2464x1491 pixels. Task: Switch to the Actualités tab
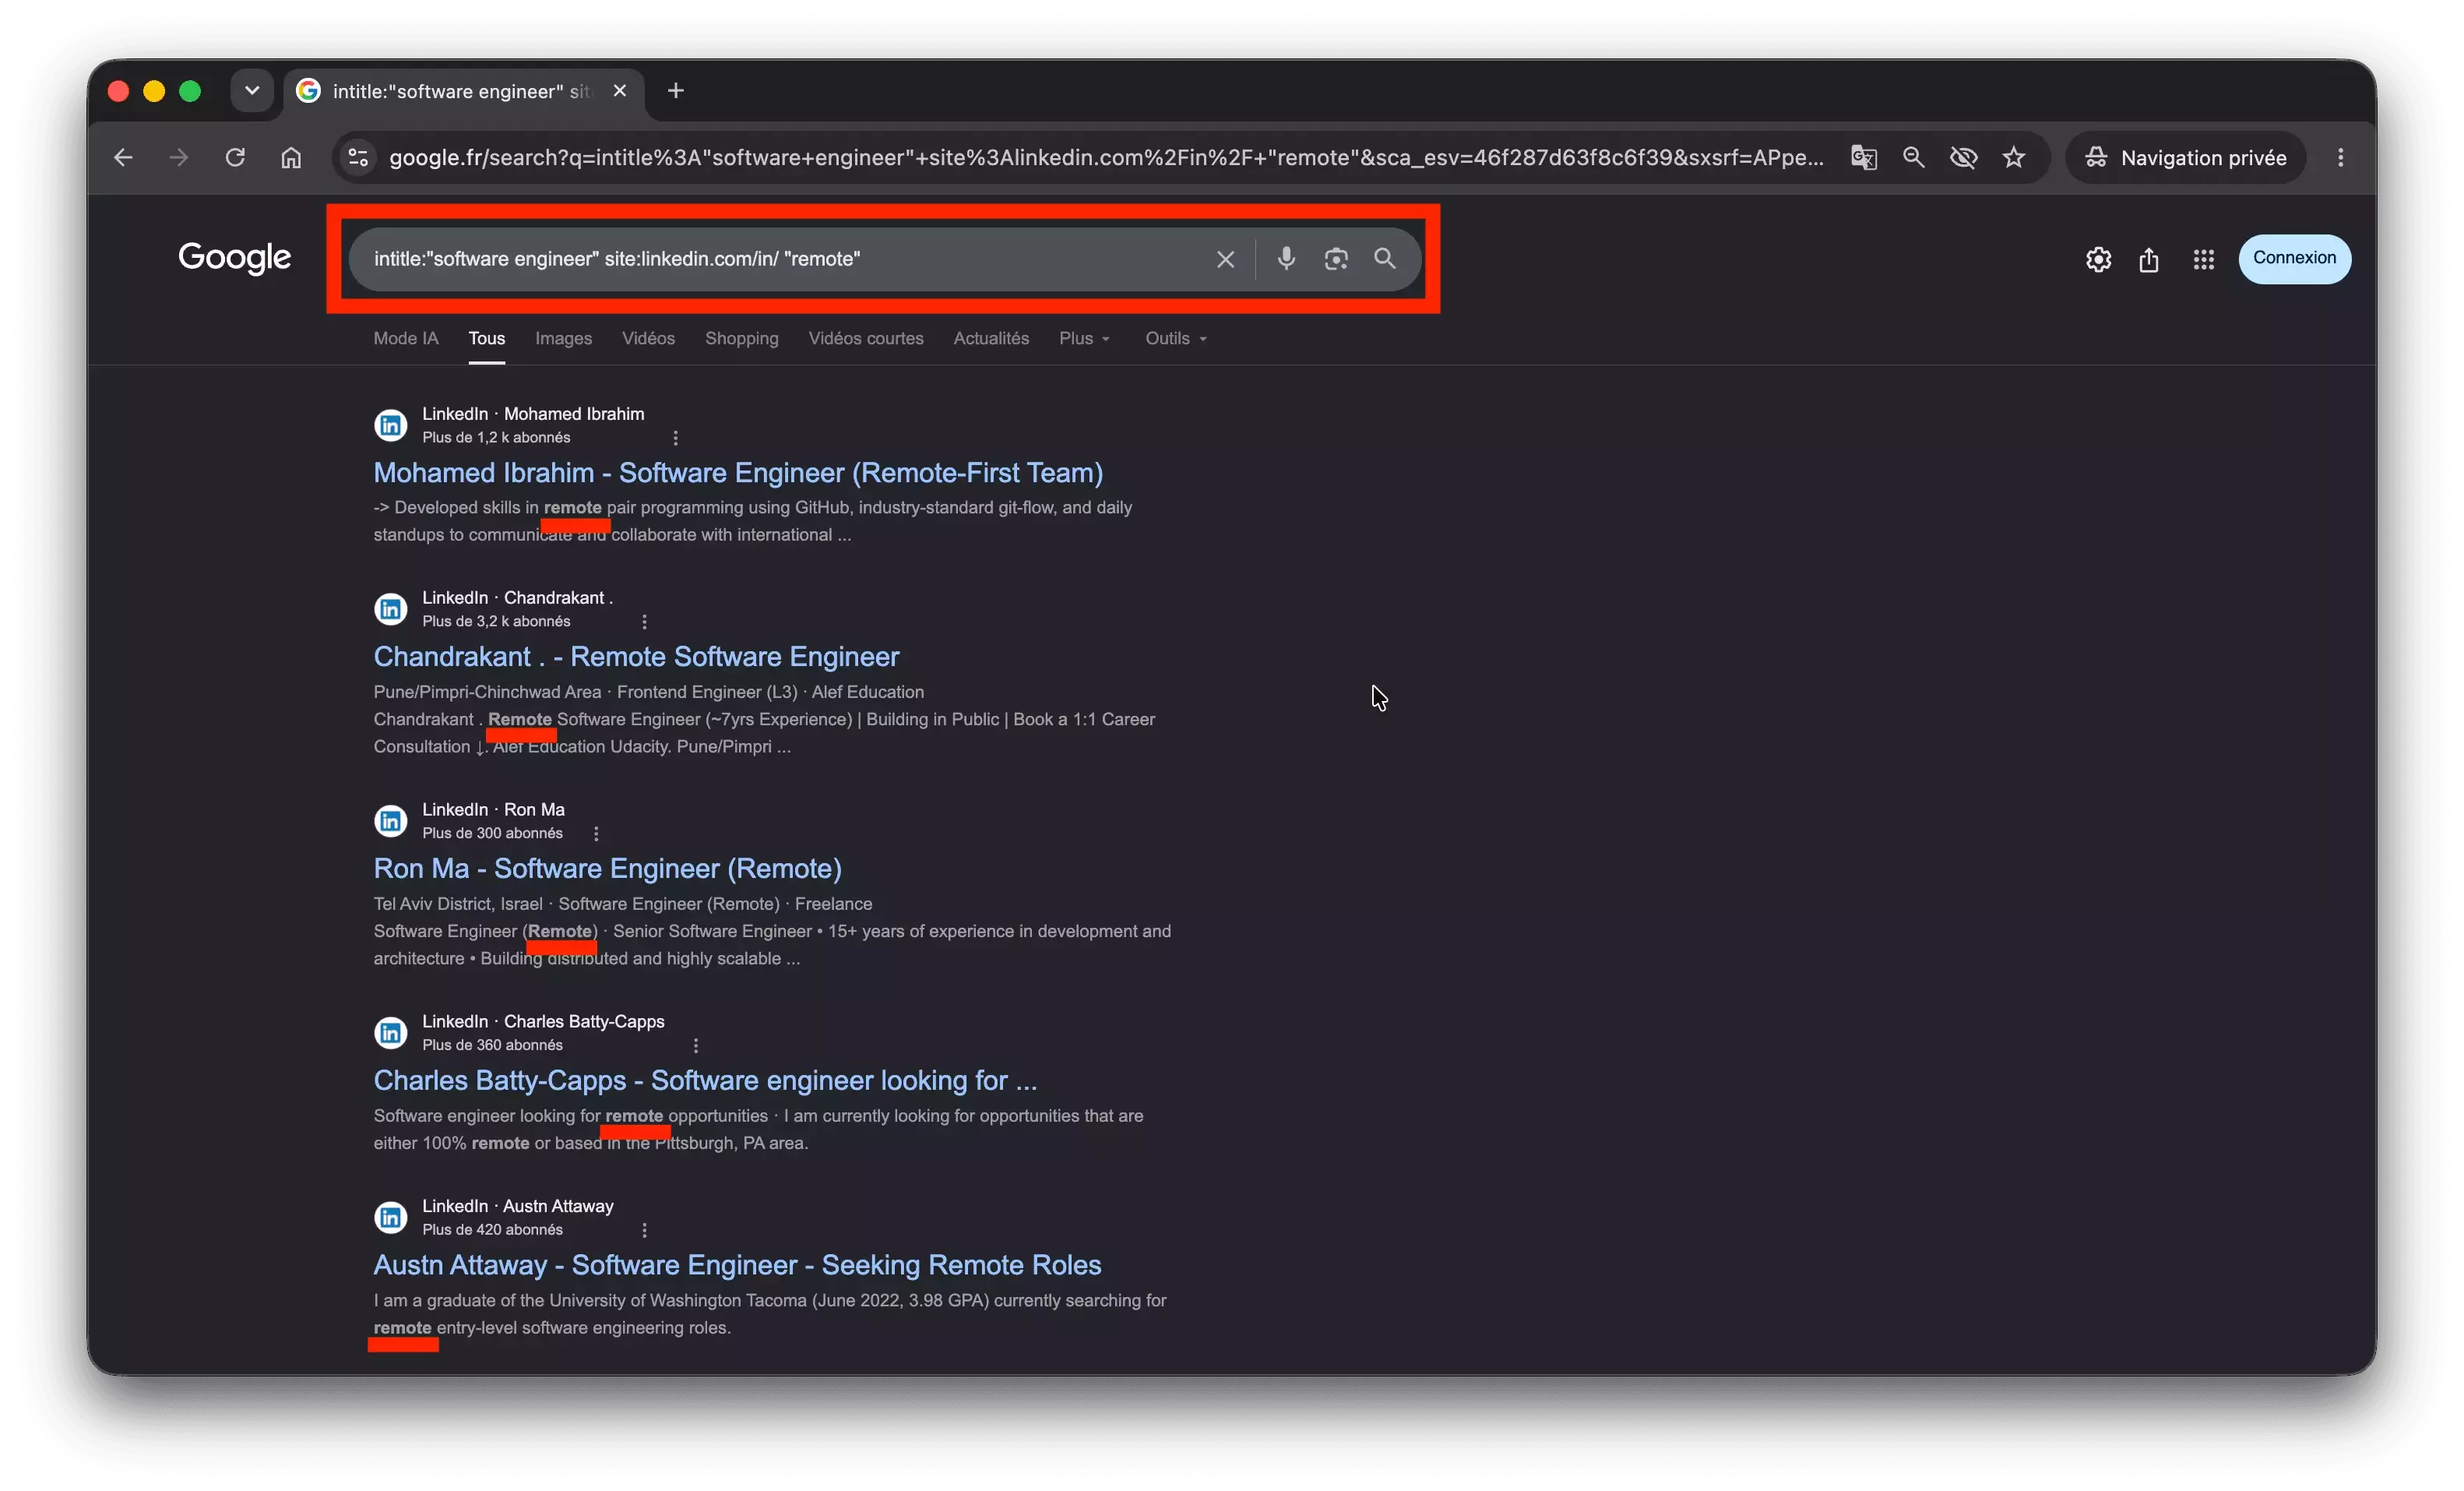coord(991,339)
